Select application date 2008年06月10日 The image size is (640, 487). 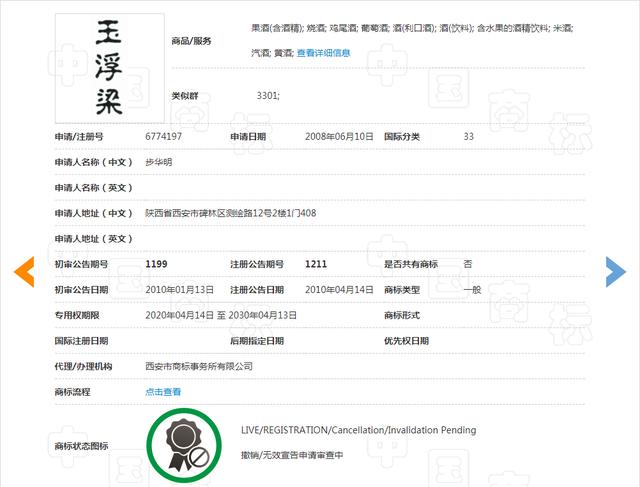coord(339,136)
